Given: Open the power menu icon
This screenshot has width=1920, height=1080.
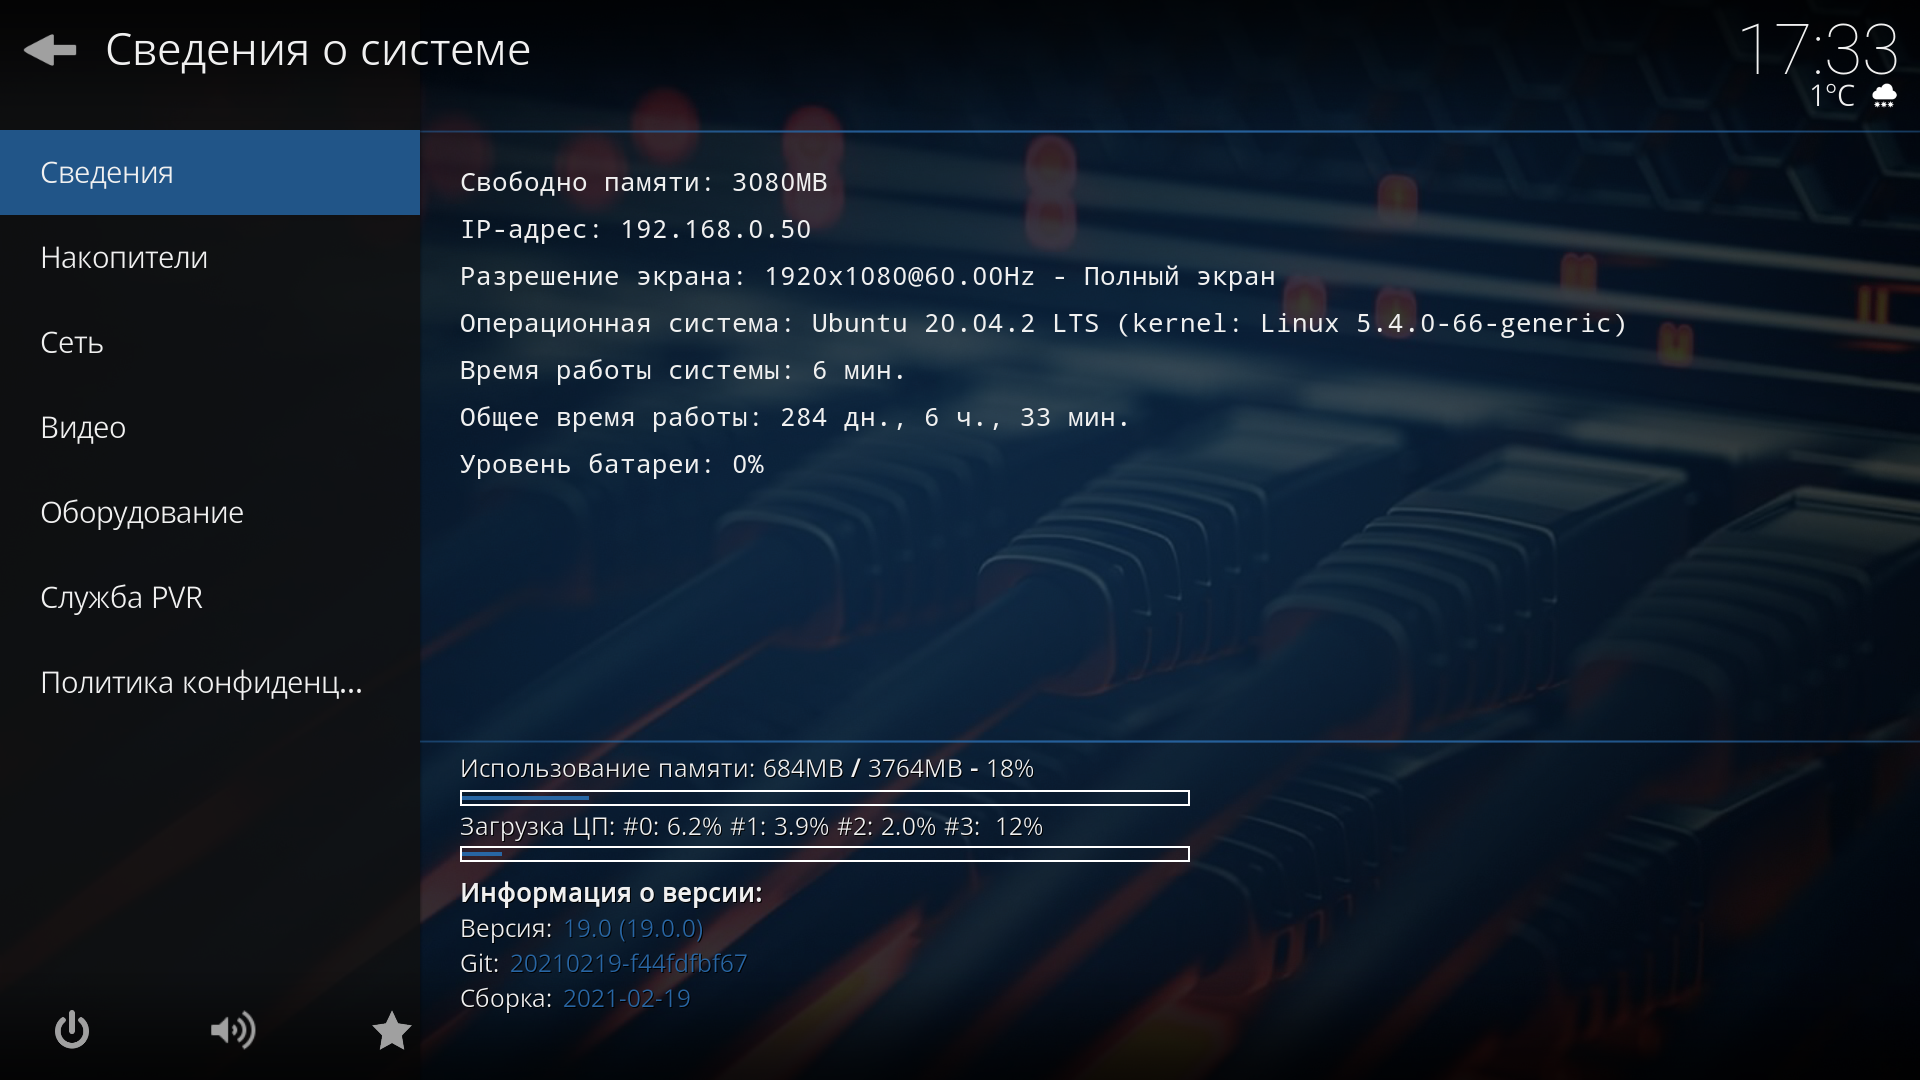Looking at the screenshot, I should 71,1030.
